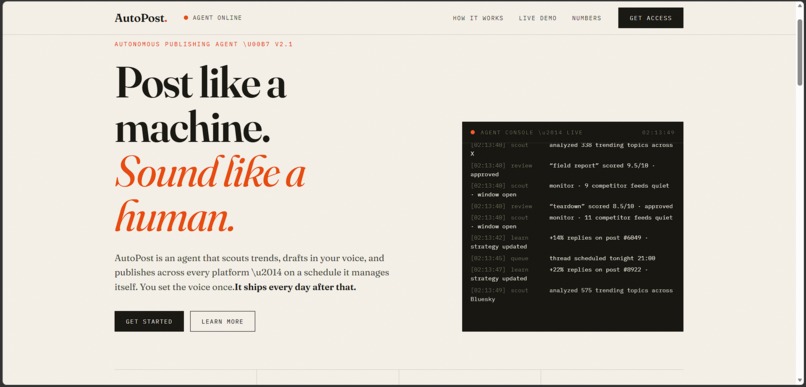This screenshot has width=806, height=387.
Task: Click the 02:13:49 clock in the console header
Action: (x=658, y=133)
